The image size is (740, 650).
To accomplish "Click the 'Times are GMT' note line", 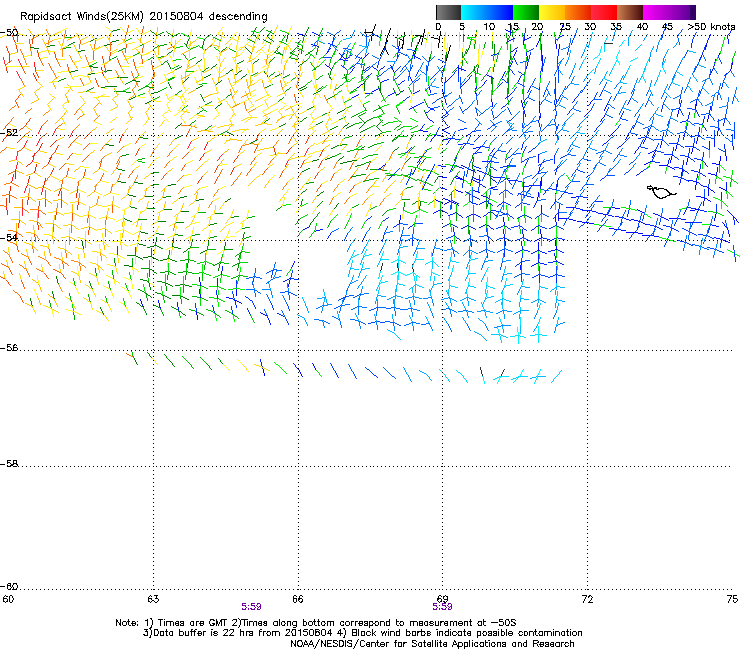I will [x=316, y=623].
